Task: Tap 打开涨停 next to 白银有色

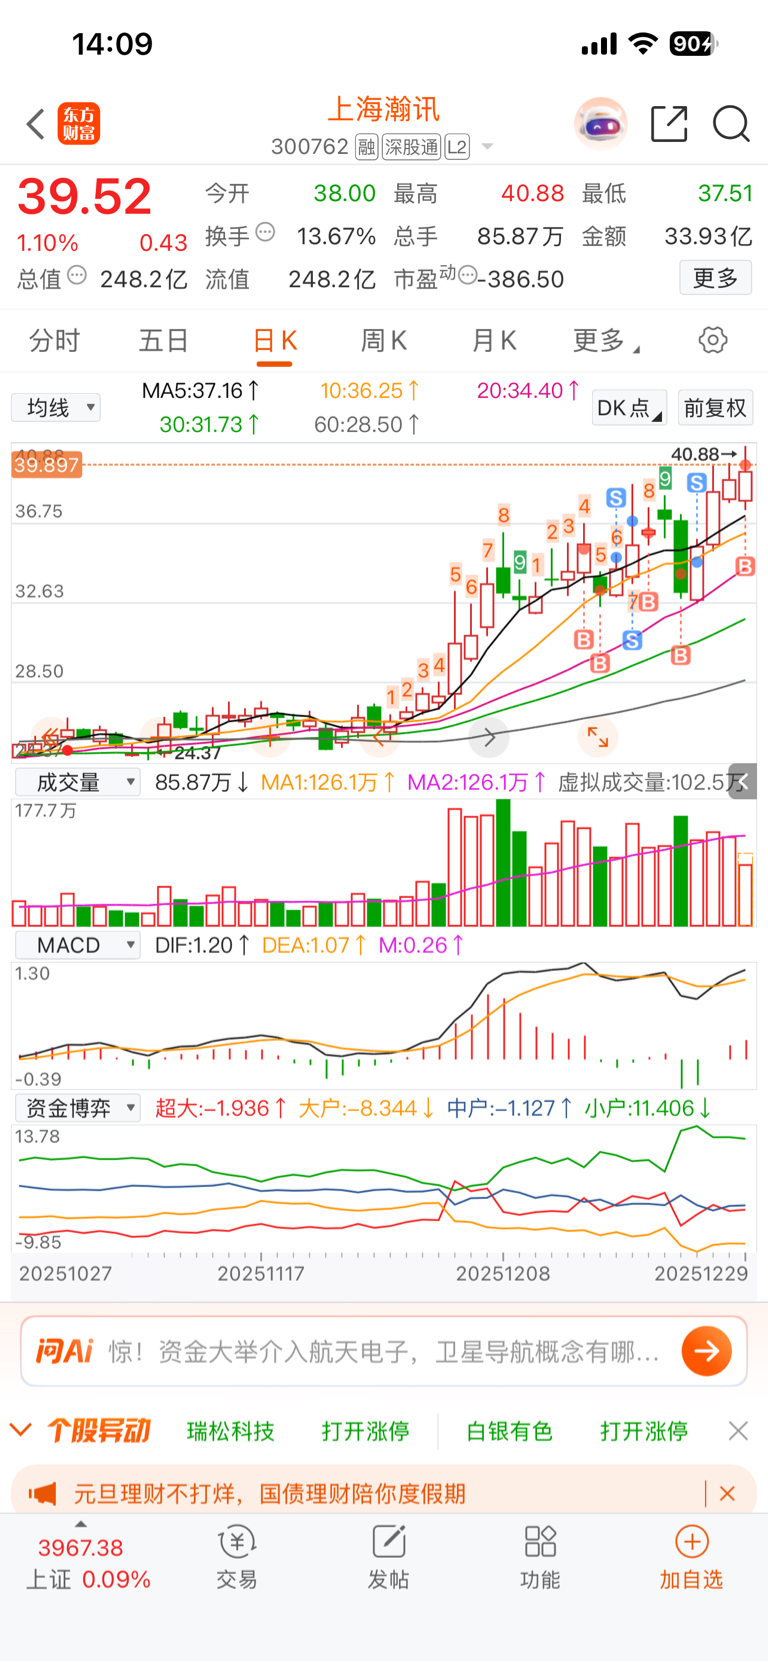Action: coord(644,1431)
